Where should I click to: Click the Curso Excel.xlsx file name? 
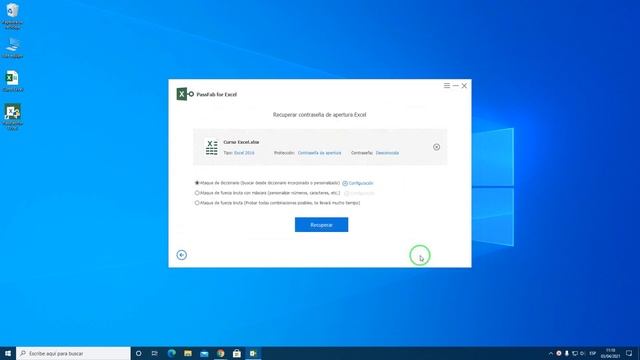click(x=241, y=142)
